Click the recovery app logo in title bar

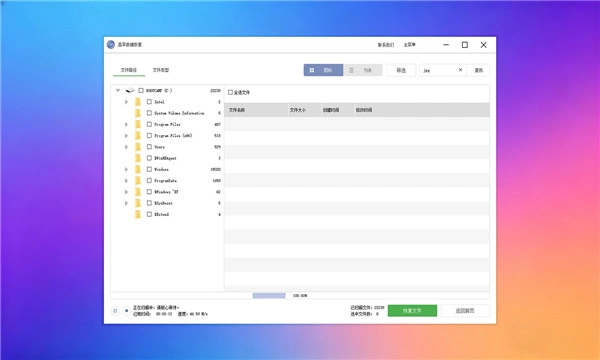pyautogui.click(x=111, y=45)
